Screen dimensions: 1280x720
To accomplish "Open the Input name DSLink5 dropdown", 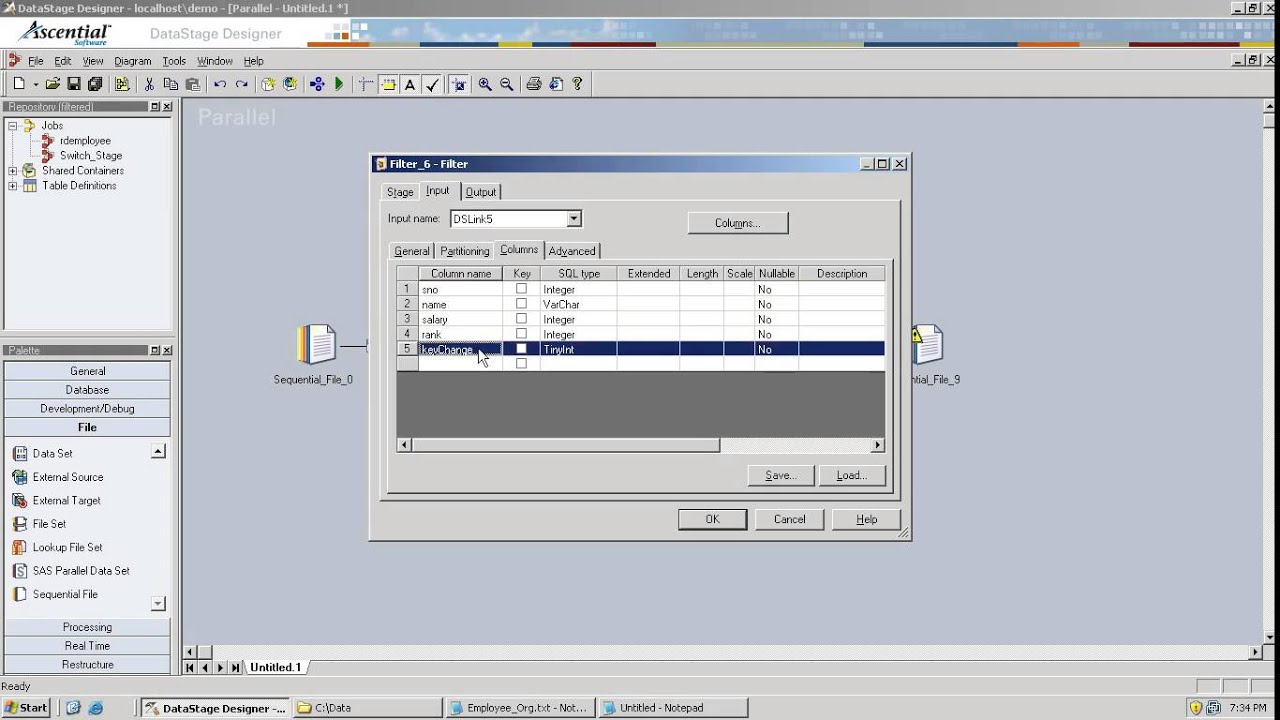I will click(574, 219).
